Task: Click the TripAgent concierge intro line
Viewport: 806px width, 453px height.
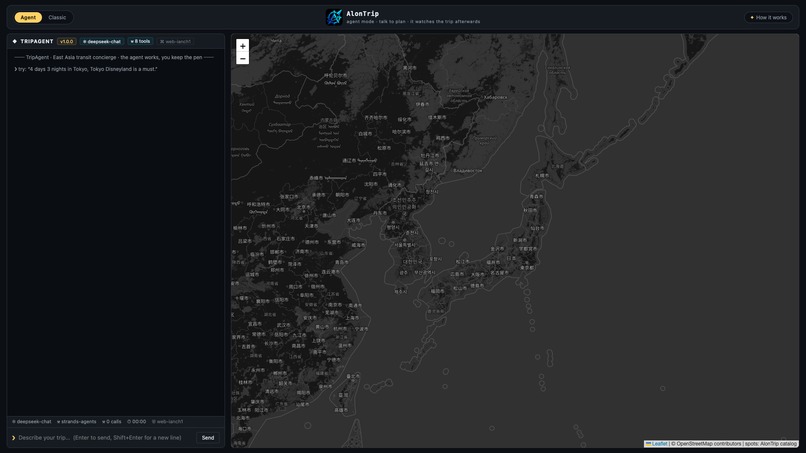Action: click(x=115, y=58)
